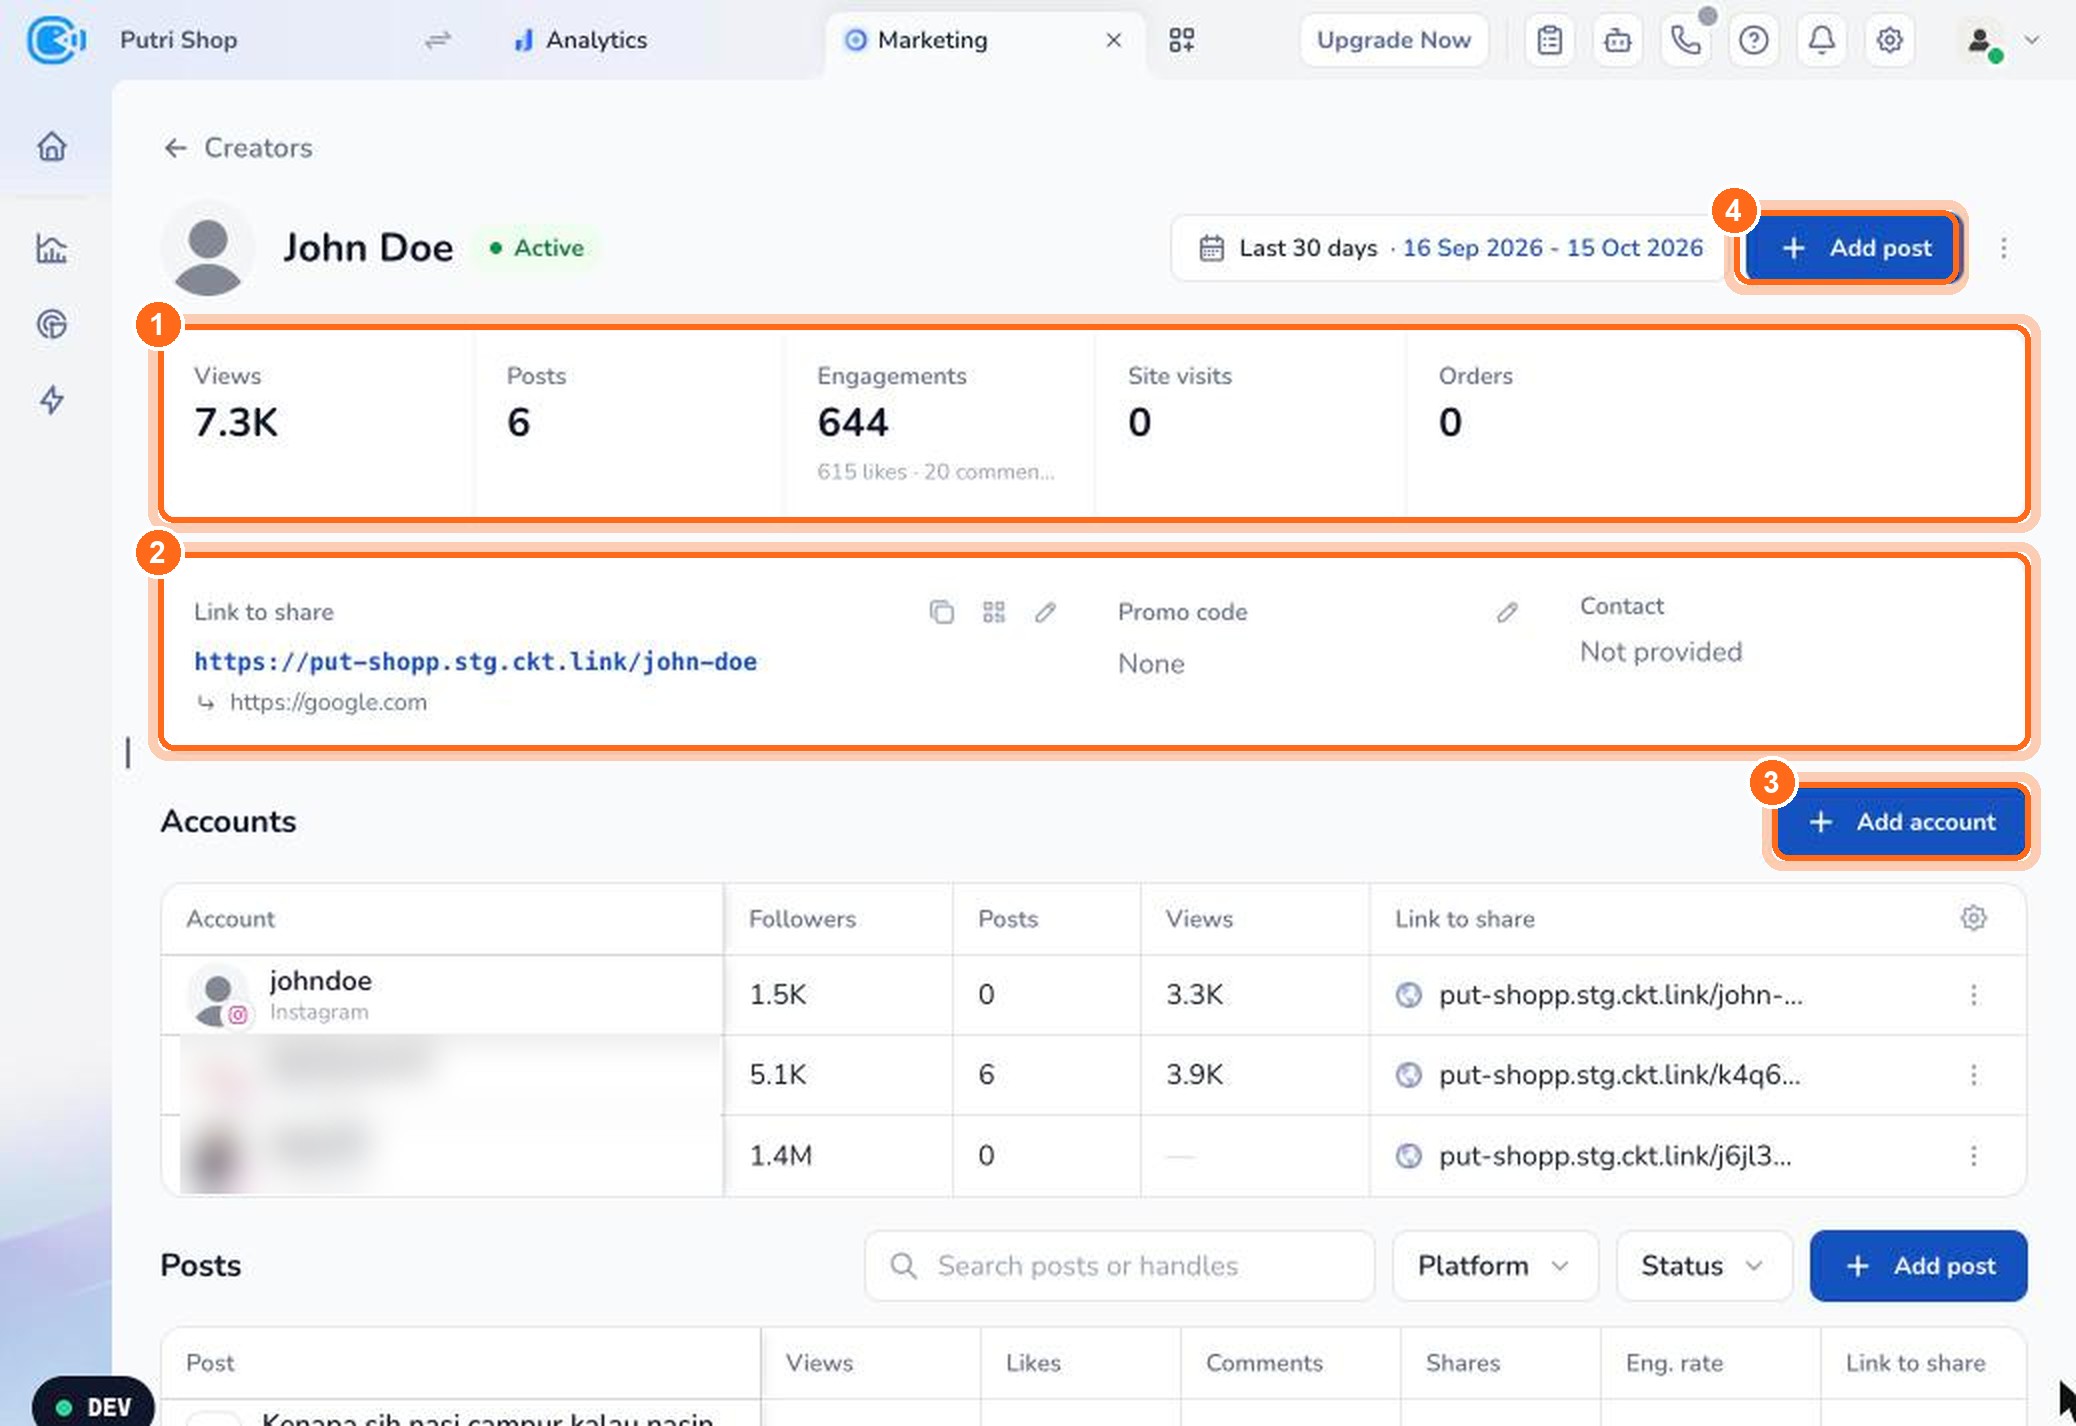Open the bot assistant icon
The width and height of the screenshot is (2076, 1426).
click(x=1617, y=40)
